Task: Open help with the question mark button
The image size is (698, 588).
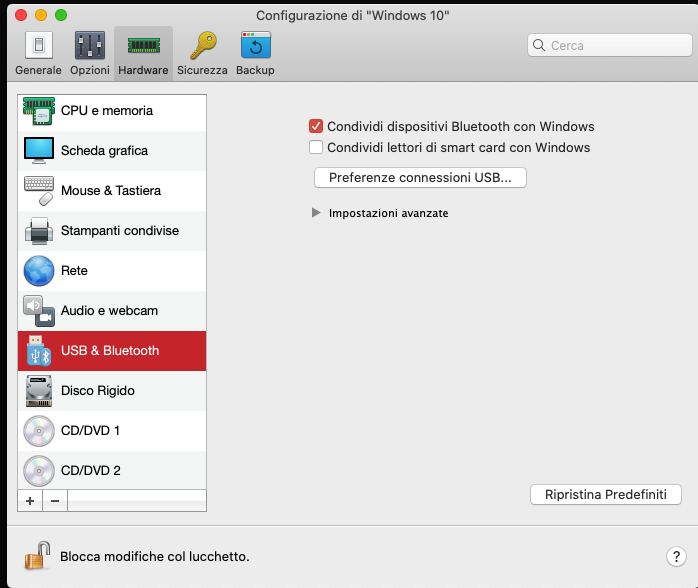Action: [x=676, y=556]
